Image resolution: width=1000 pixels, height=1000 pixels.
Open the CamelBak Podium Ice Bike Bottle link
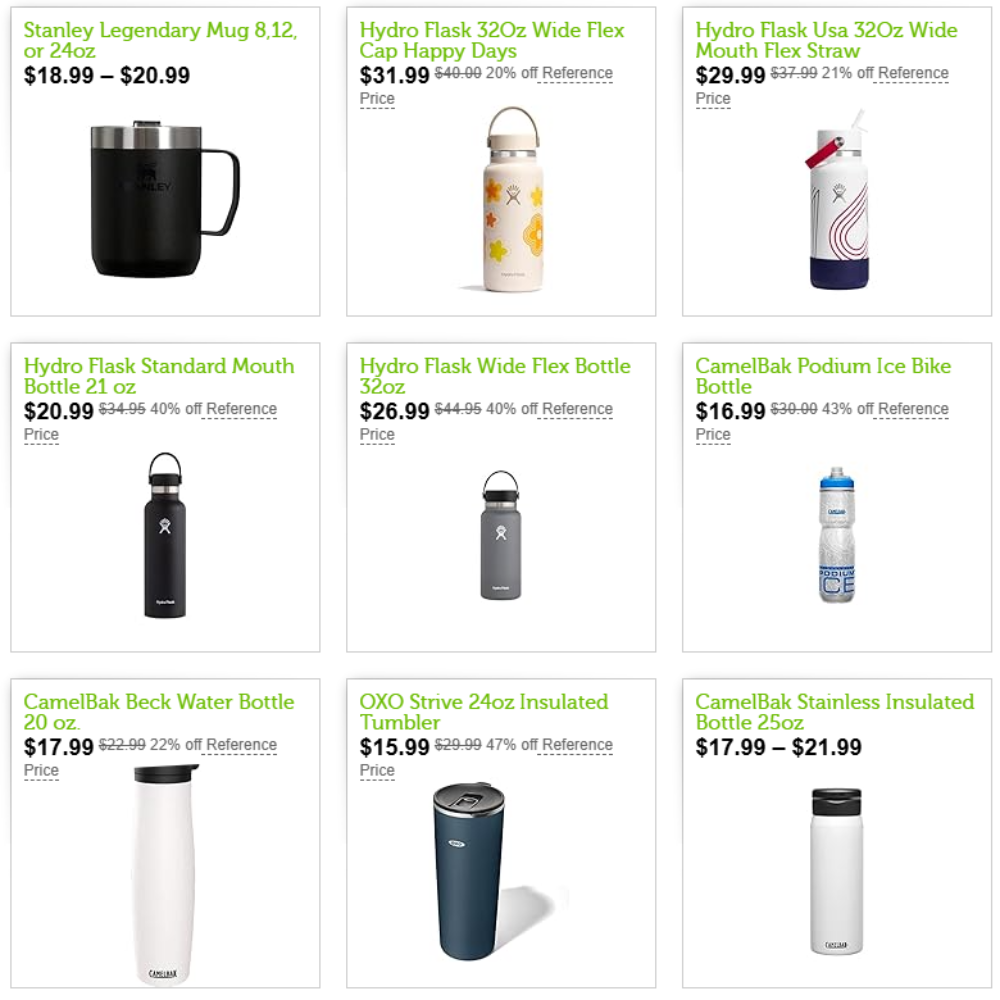tap(823, 376)
